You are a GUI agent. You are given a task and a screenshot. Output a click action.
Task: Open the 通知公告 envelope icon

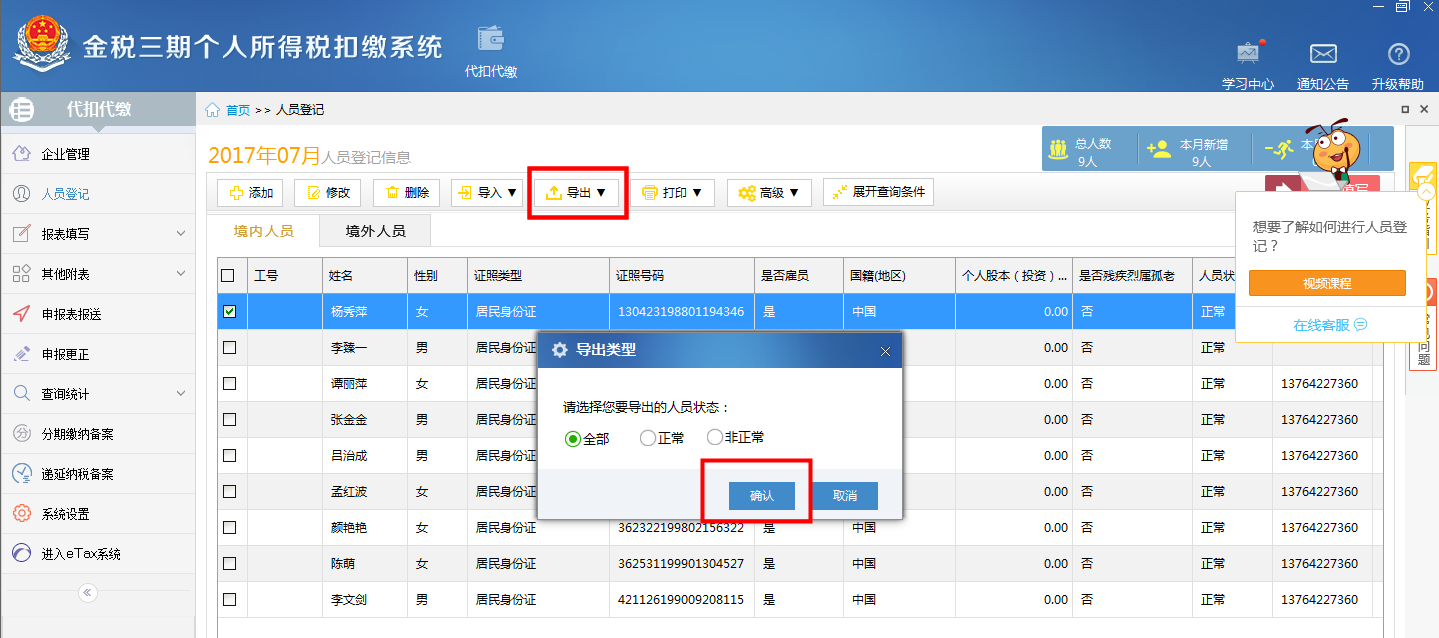1323,54
